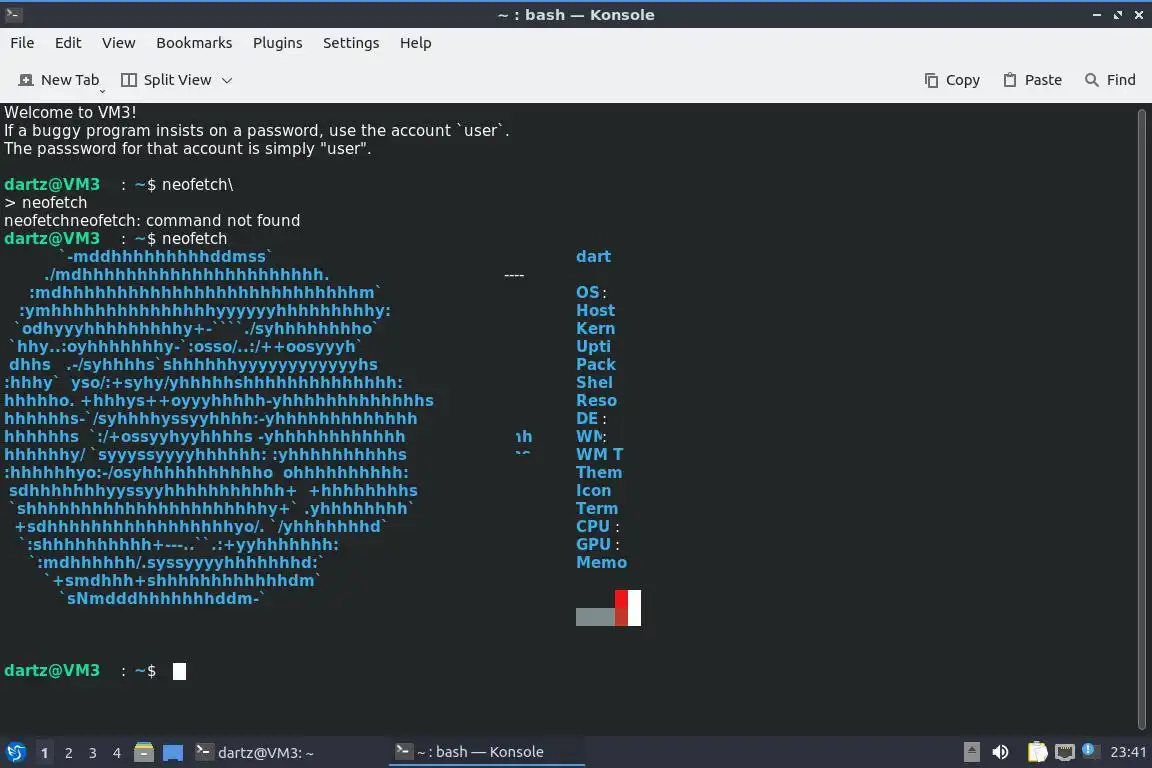Click the 'Icon' label in neofetch output
Viewport: 1152px width, 768px height.
pyautogui.click(x=594, y=490)
